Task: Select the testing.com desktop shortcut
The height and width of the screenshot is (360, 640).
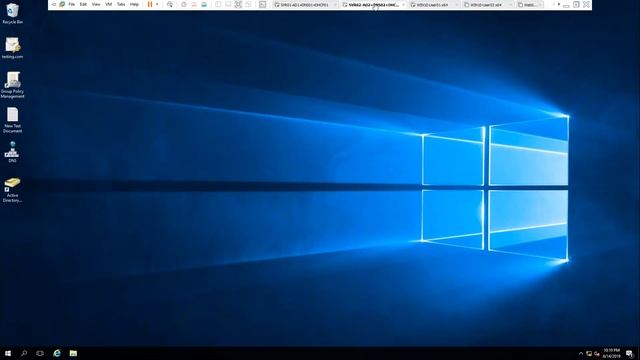Action: pyautogui.click(x=12, y=48)
